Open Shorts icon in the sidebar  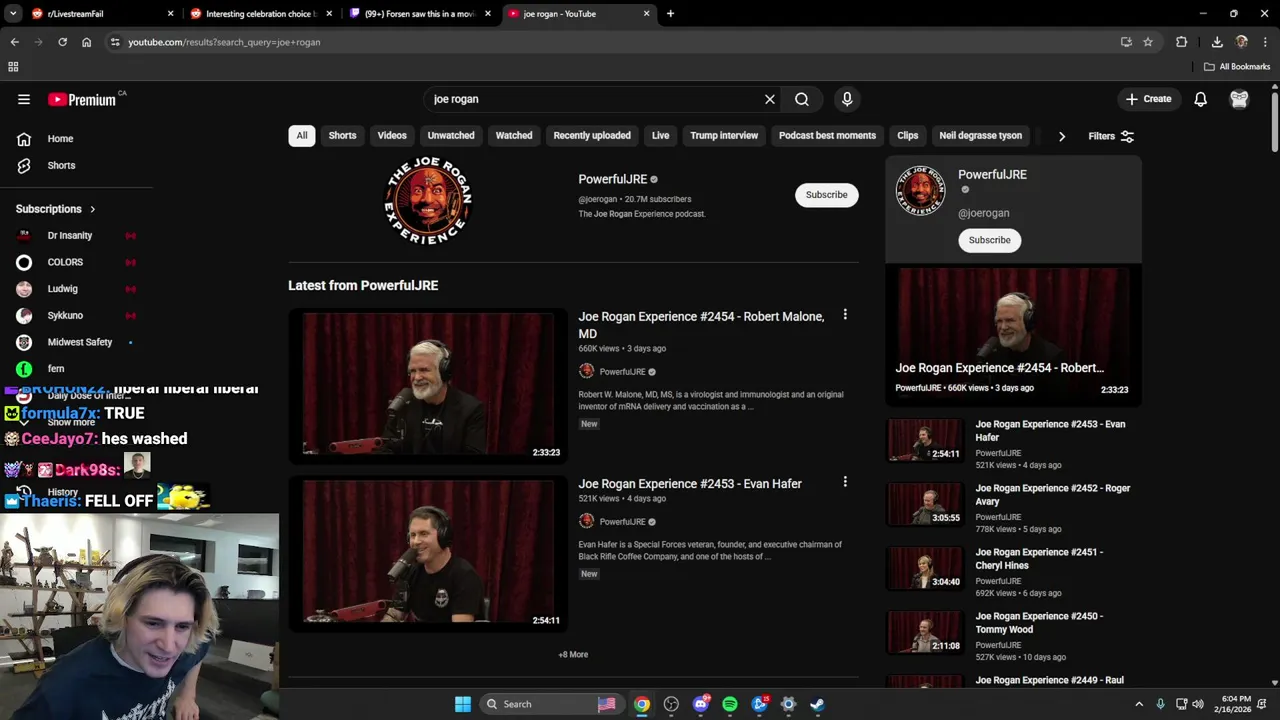tap(24, 165)
